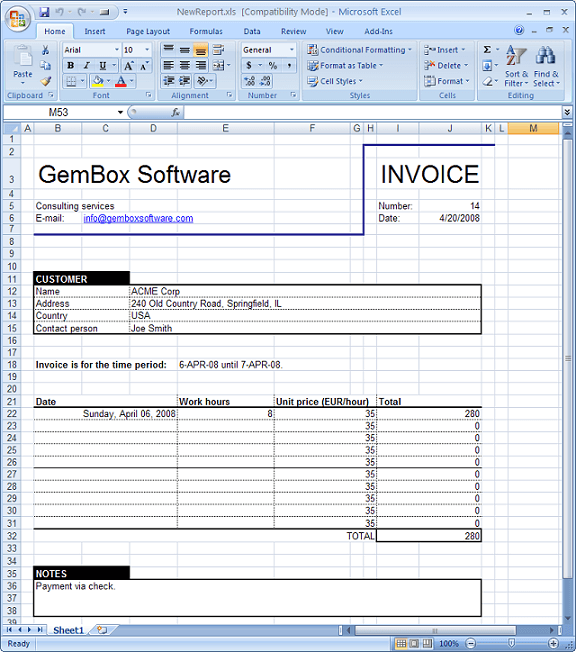Screen dimensions: 576x652
Task: Open the General number format dropdown
Action: click(292, 50)
